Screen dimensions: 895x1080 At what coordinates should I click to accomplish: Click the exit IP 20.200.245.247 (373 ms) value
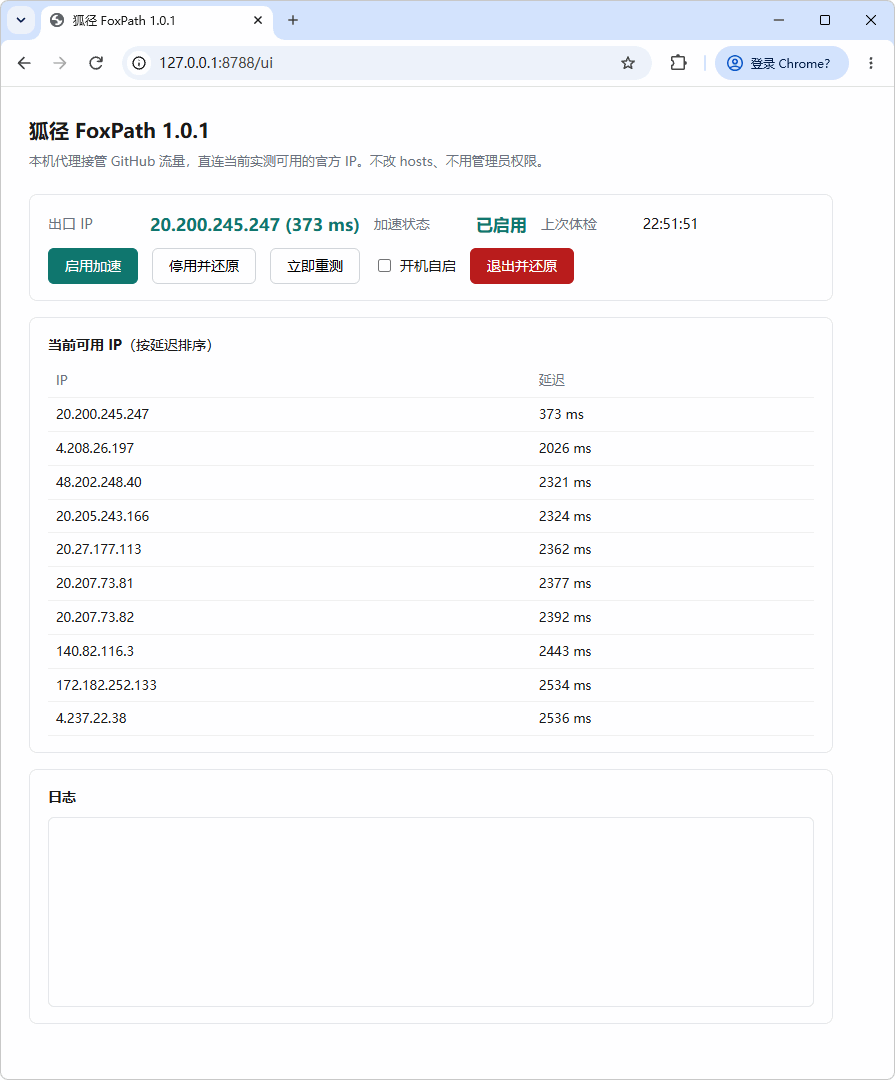pos(255,225)
